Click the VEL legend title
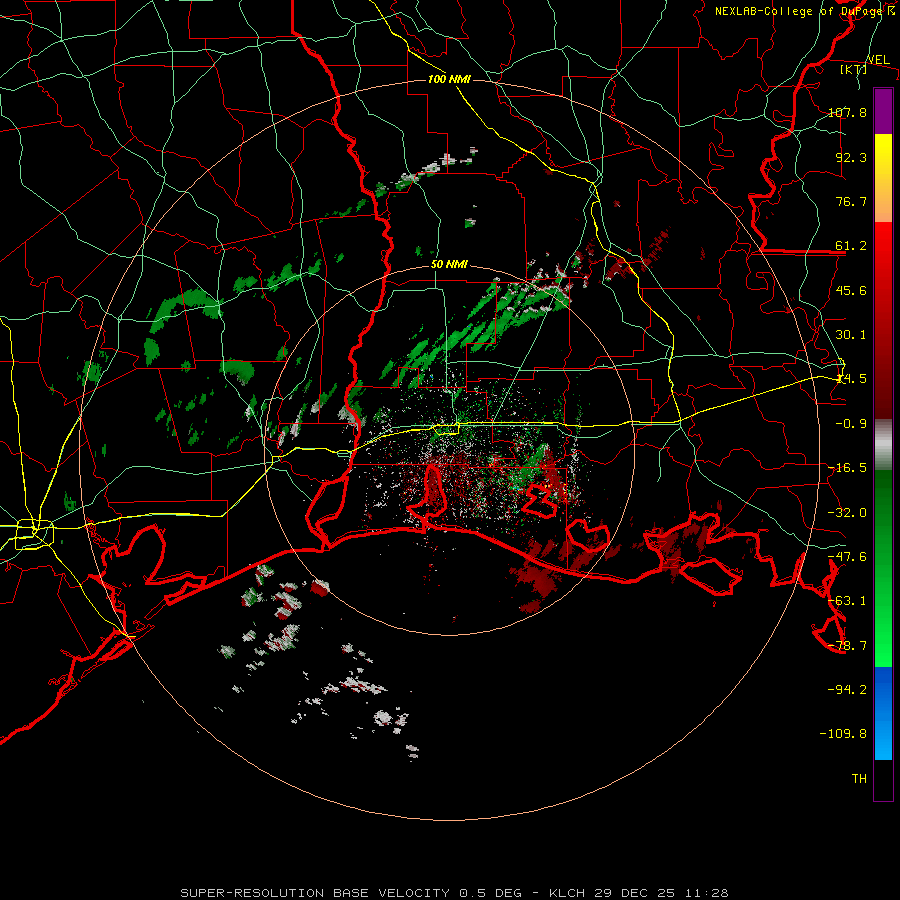Screen dimensions: 900x900 (878, 60)
